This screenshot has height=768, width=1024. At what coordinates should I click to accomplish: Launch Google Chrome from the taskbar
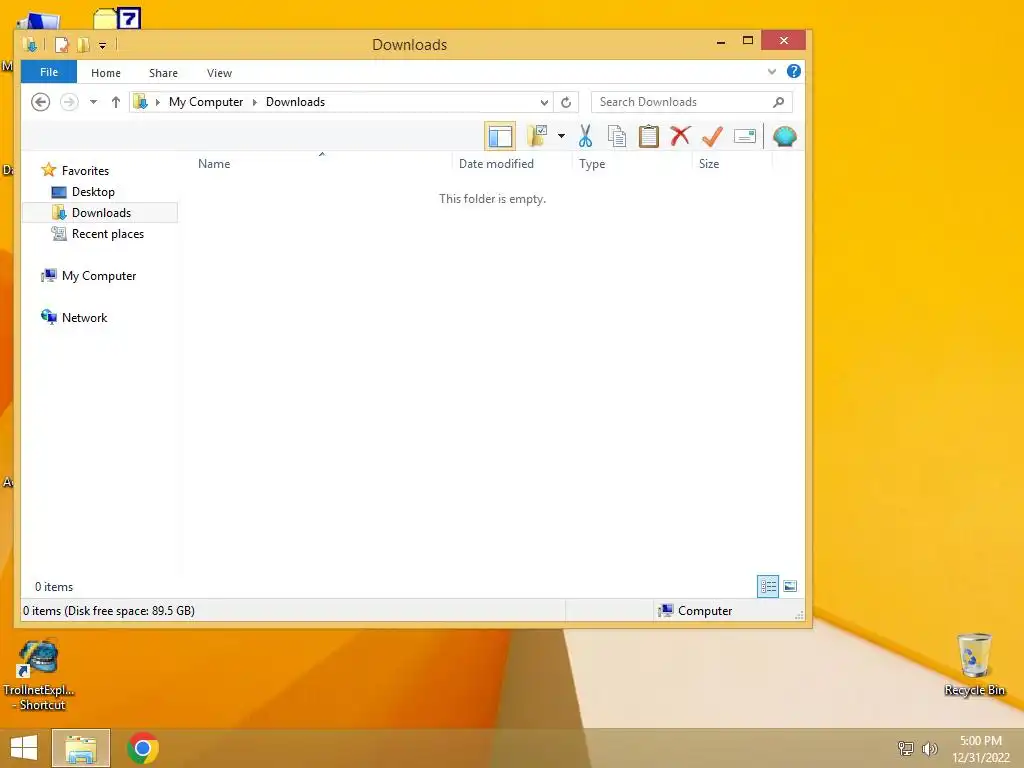click(x=143, y=748)
